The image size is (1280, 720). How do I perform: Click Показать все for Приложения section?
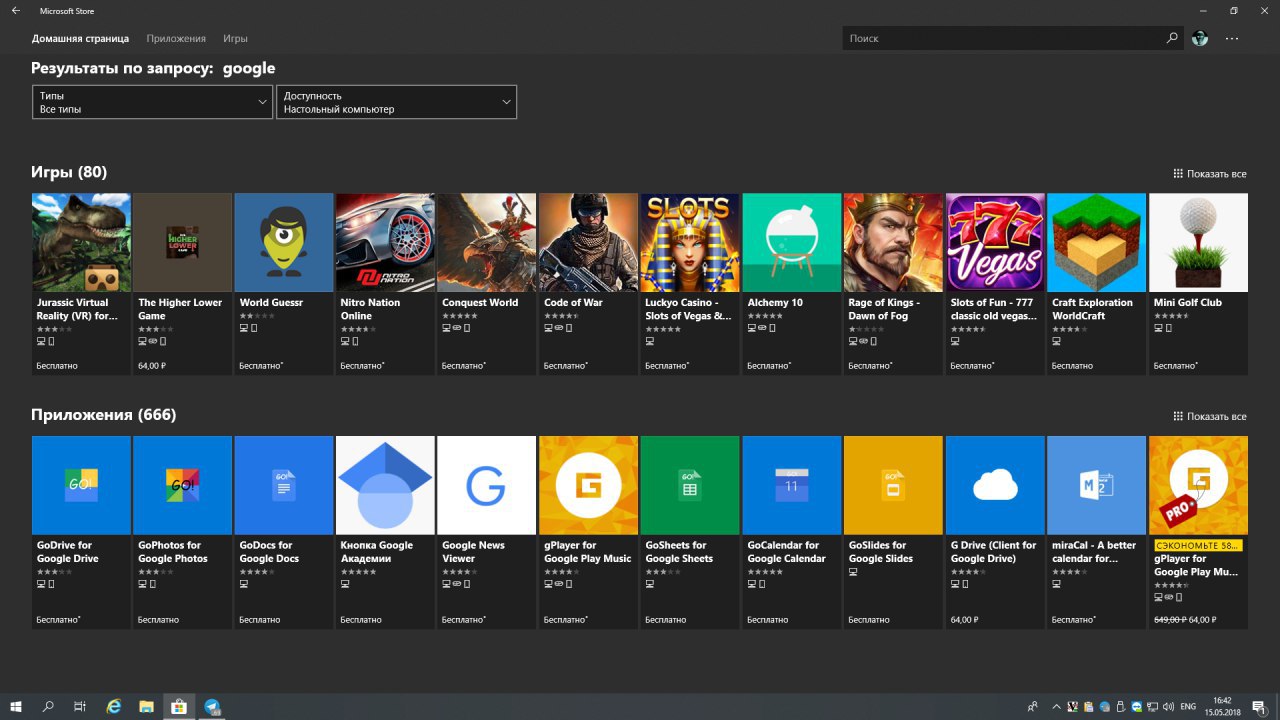1210,416
